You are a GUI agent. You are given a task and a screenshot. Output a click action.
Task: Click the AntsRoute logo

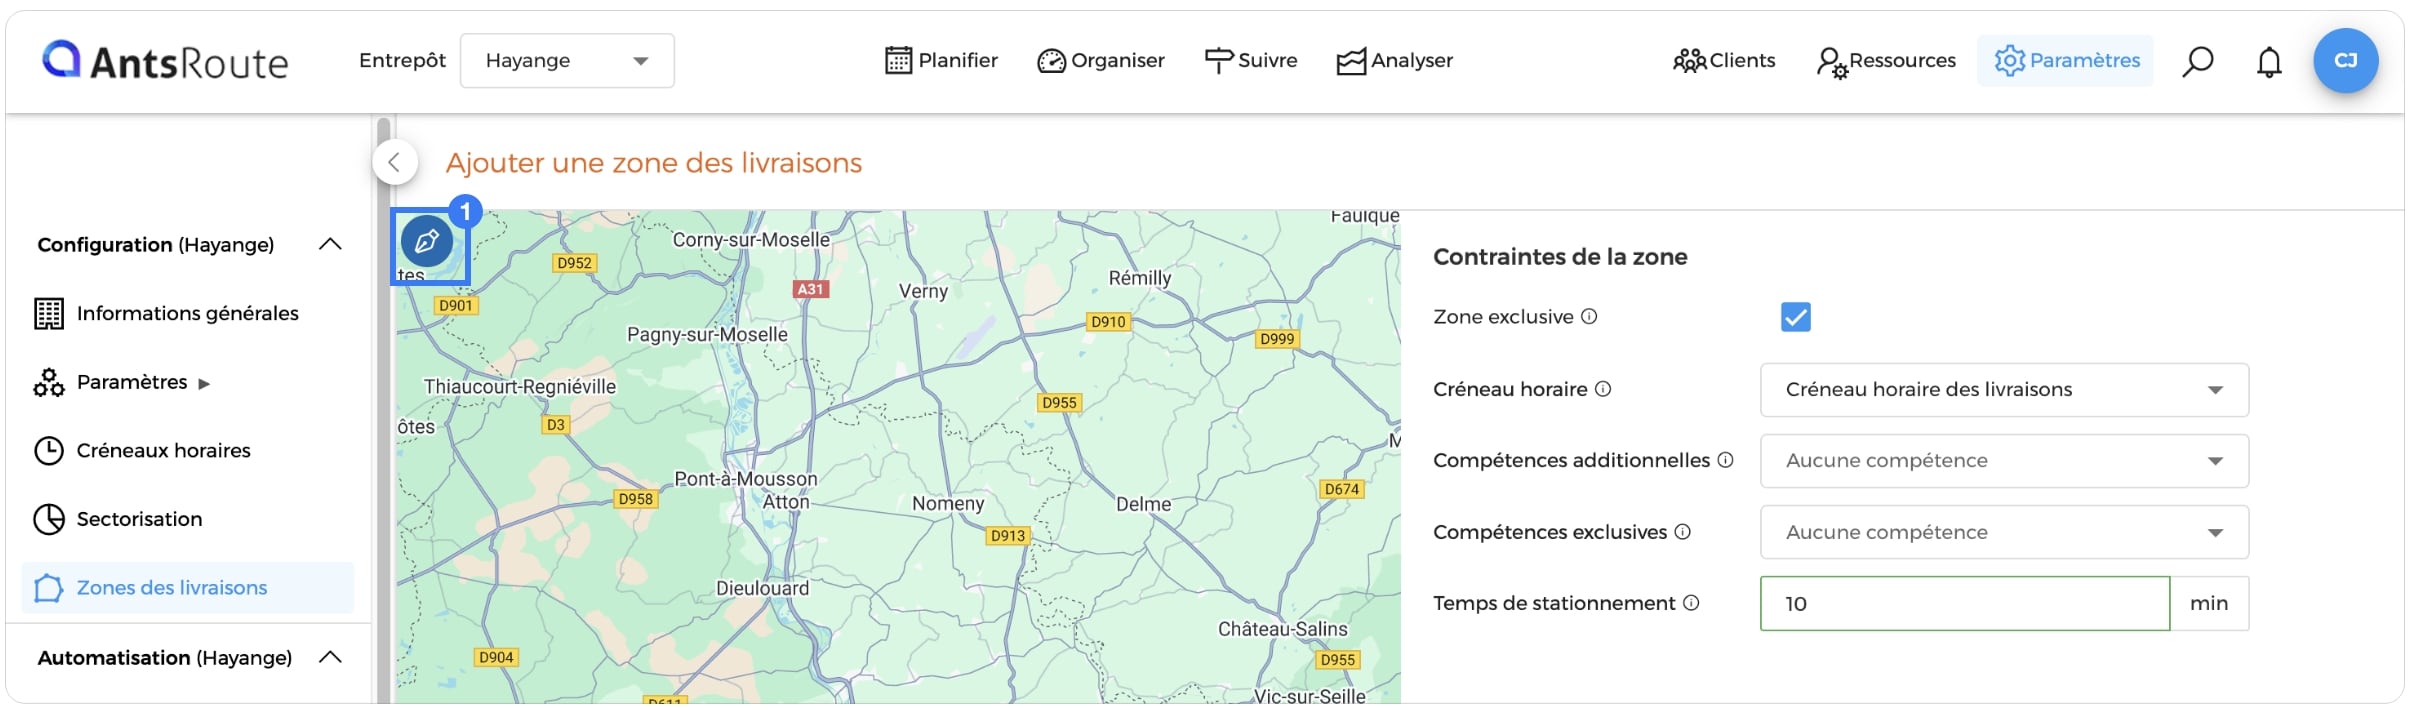coord(165,61)
